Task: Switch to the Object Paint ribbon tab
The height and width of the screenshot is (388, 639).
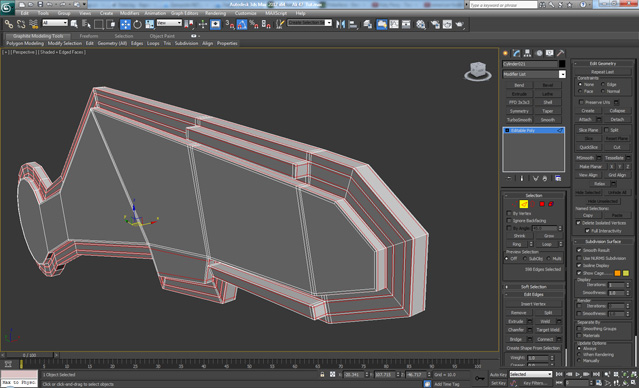Action: point(162,36)
